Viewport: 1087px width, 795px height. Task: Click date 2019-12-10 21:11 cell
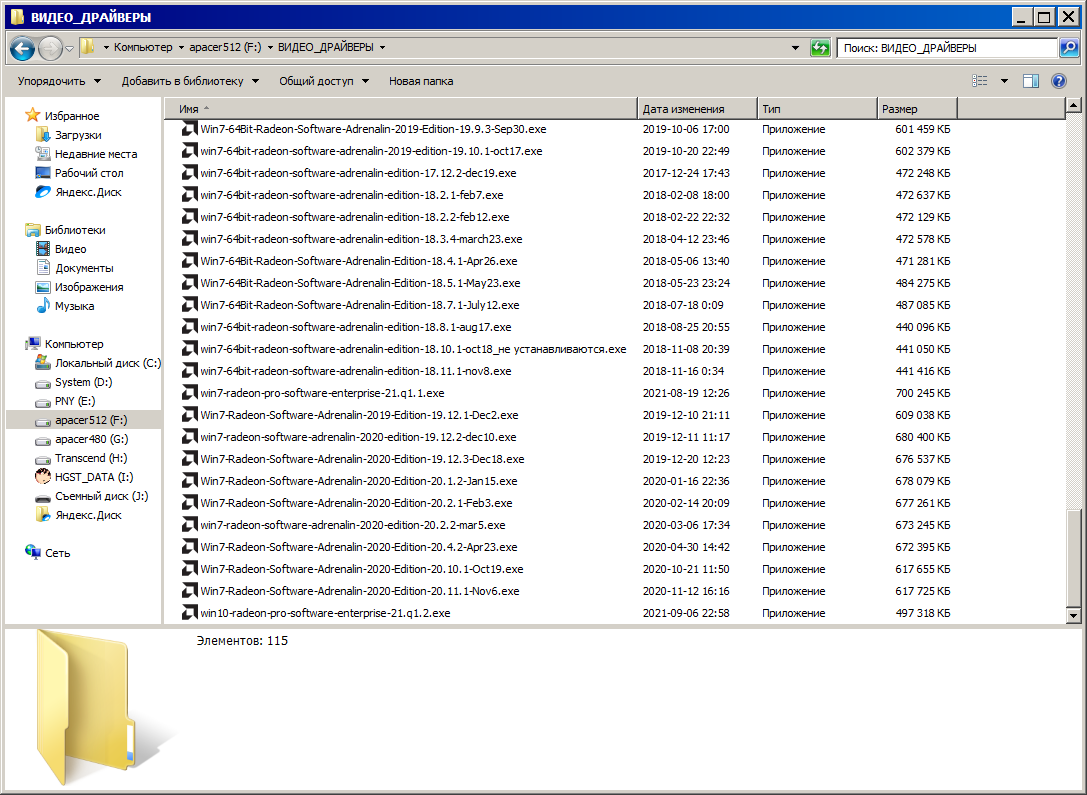click(686, 415)
